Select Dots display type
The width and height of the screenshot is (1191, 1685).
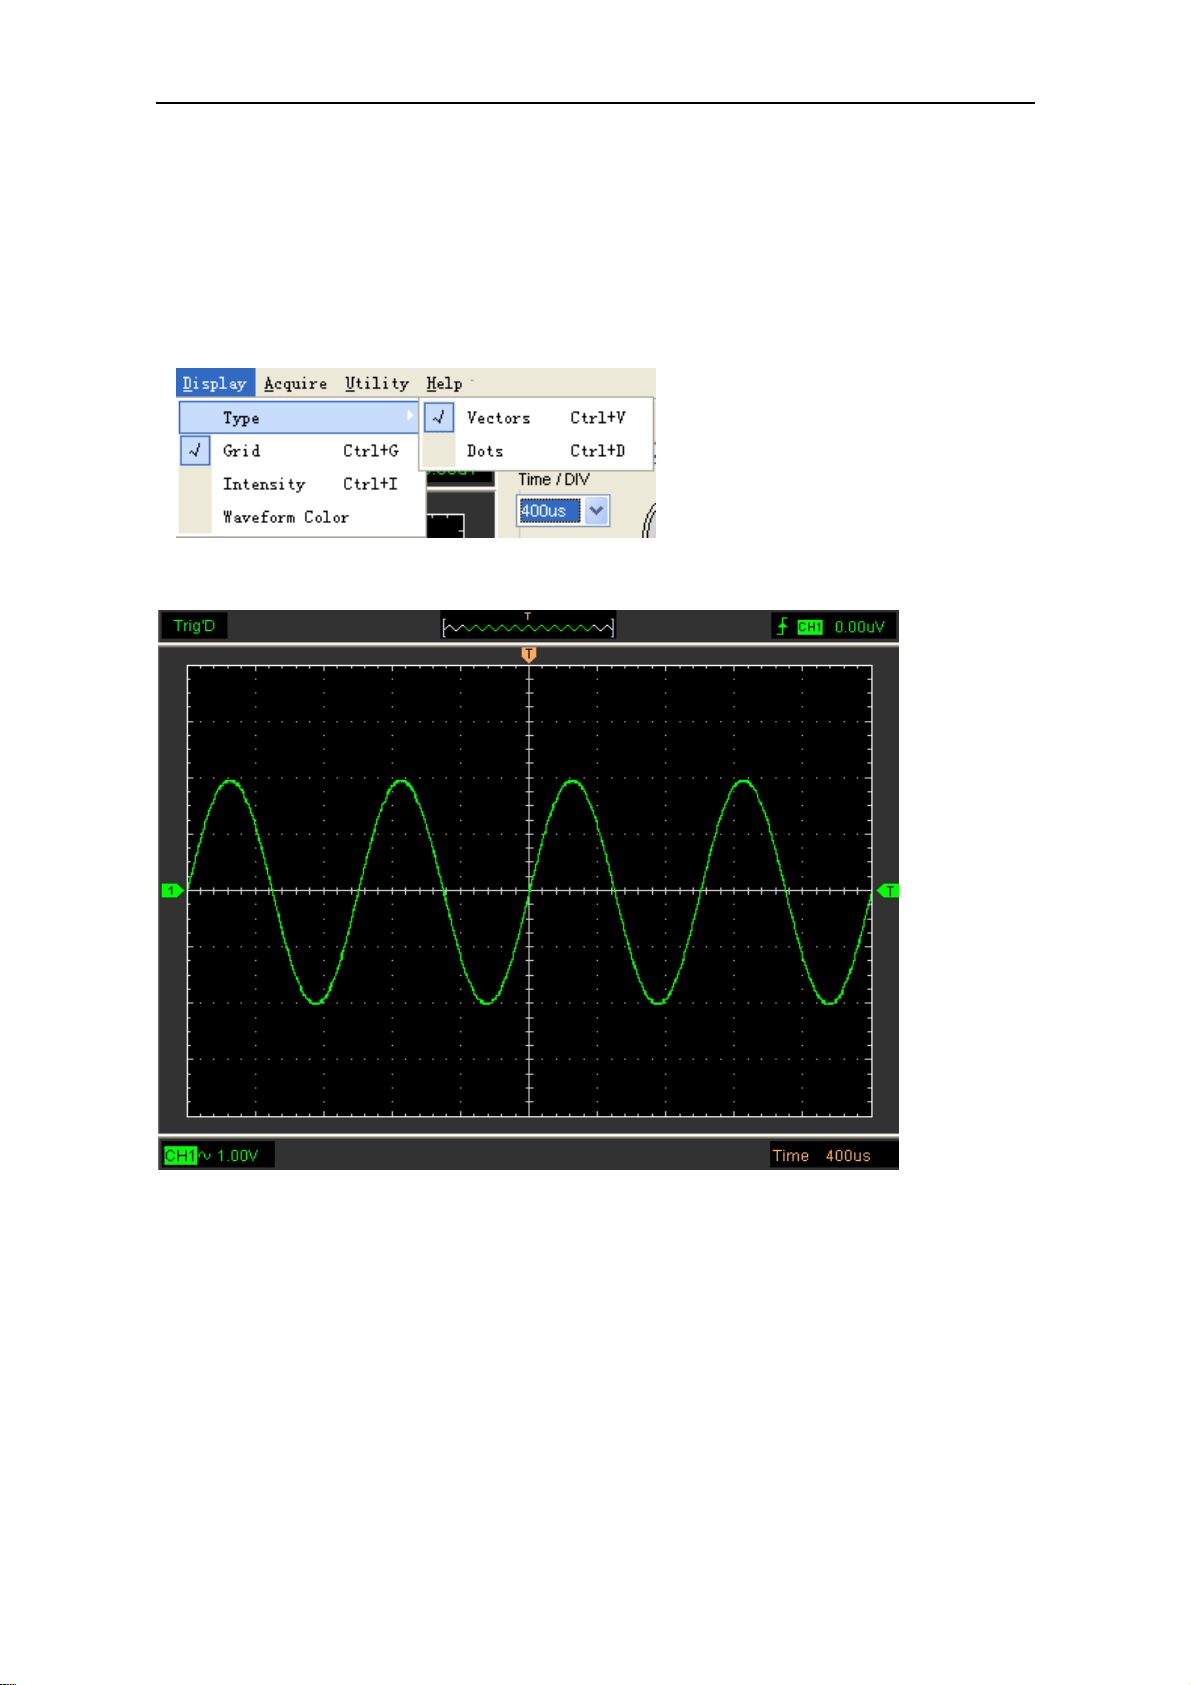tap(538, 451)
